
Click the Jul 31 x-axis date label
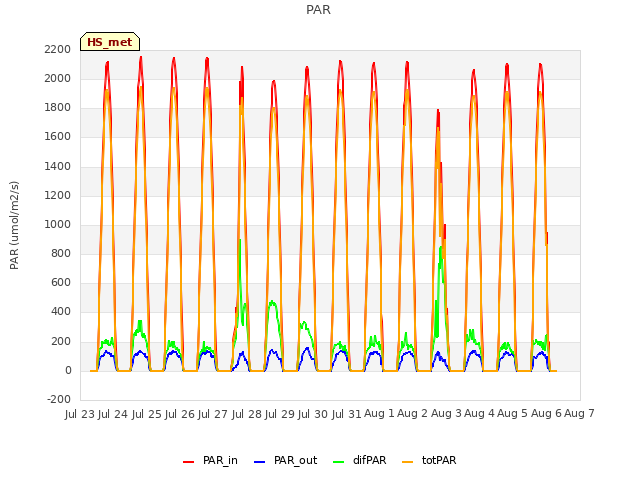point(347,414)
